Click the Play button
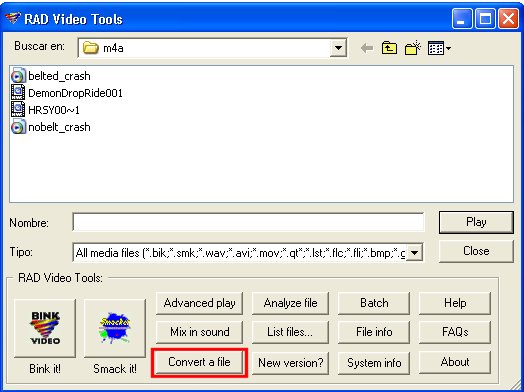This screenshot has height=392, width=524. click(476, 222)
